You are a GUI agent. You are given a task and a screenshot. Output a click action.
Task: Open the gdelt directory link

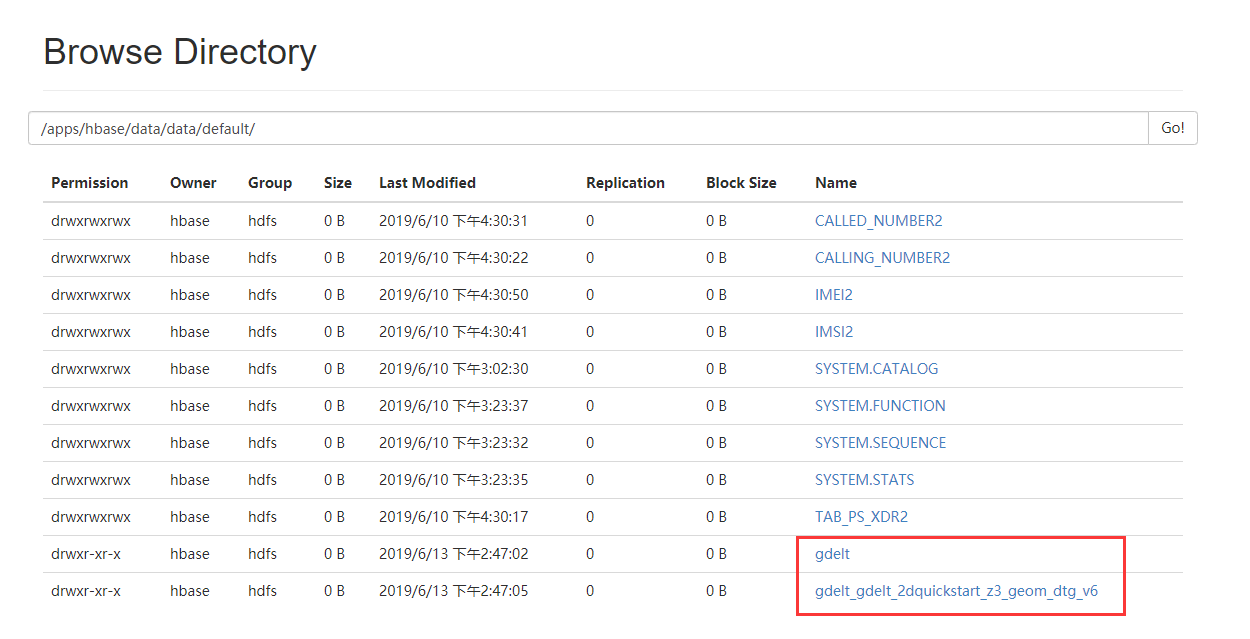tap(832, 554)
